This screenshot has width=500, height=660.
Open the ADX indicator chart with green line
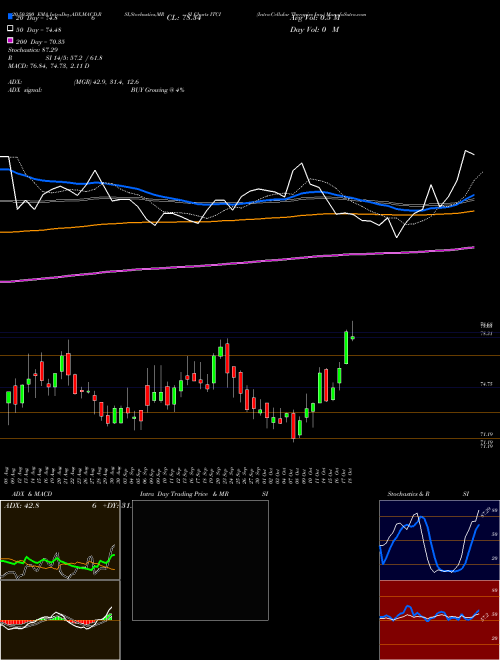pos(60,540)
